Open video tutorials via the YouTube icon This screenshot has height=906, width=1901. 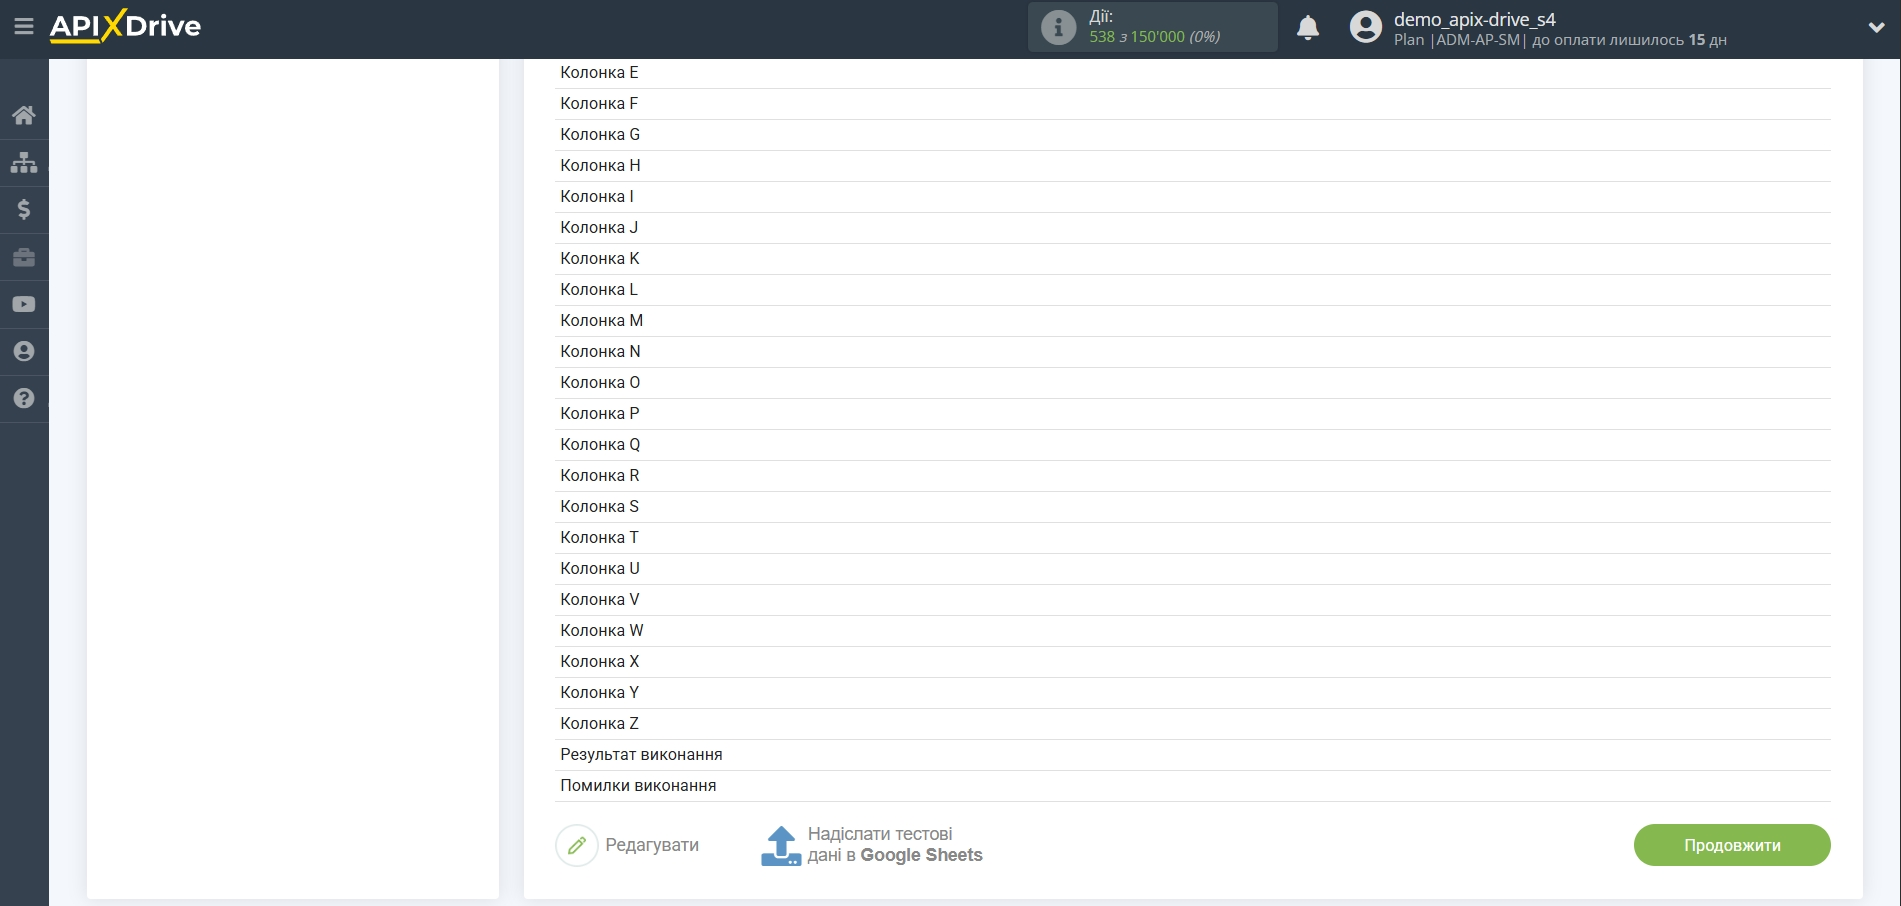(x=24, y=304)
